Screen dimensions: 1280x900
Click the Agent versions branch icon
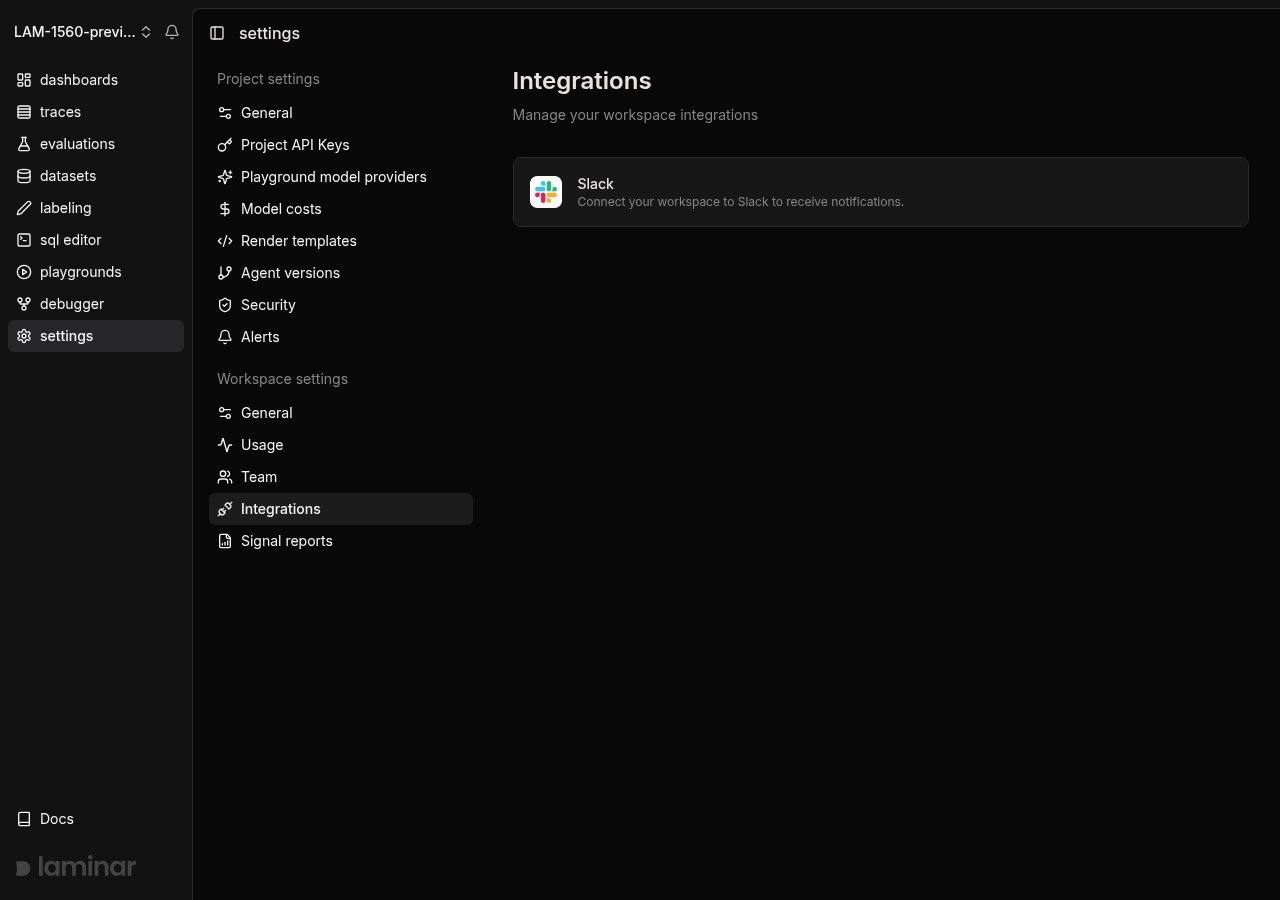coord(225,273)
